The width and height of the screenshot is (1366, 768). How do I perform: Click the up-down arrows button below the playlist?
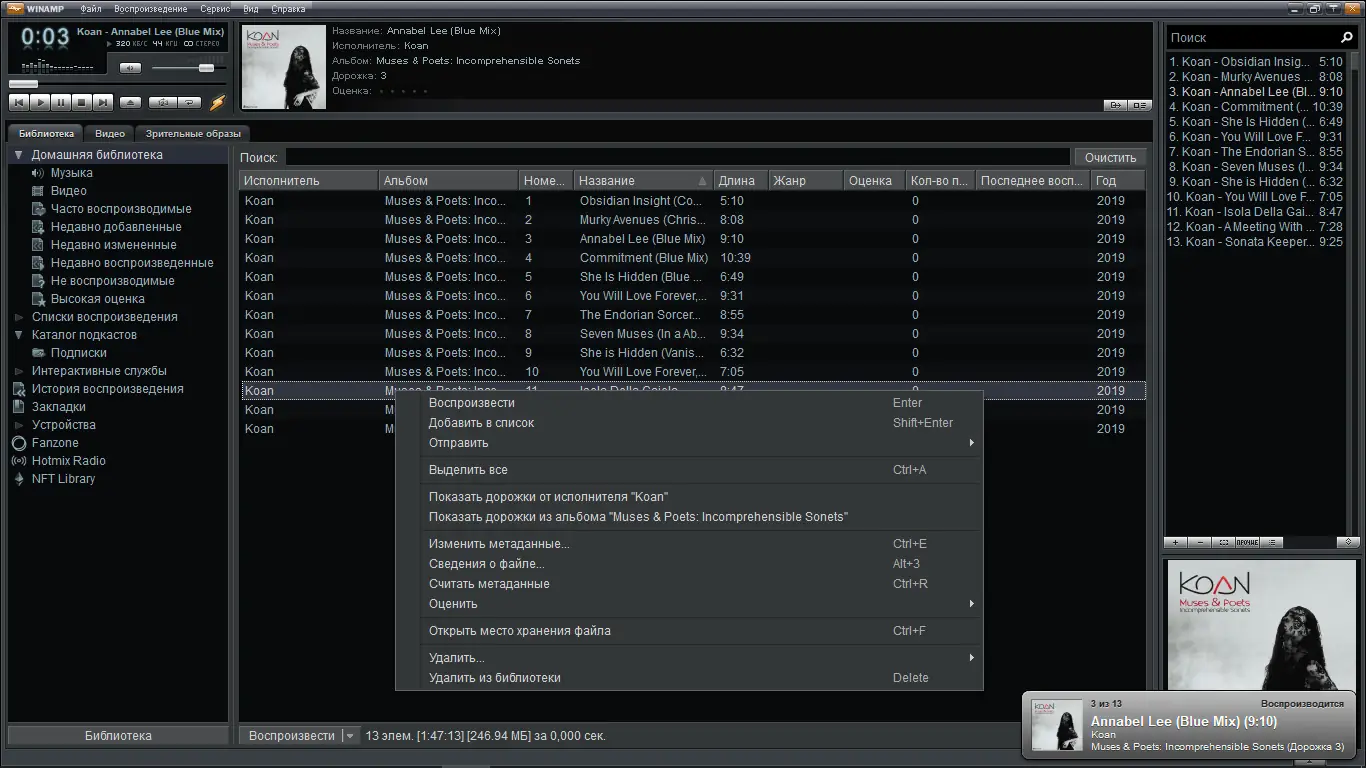(1347, 542)
